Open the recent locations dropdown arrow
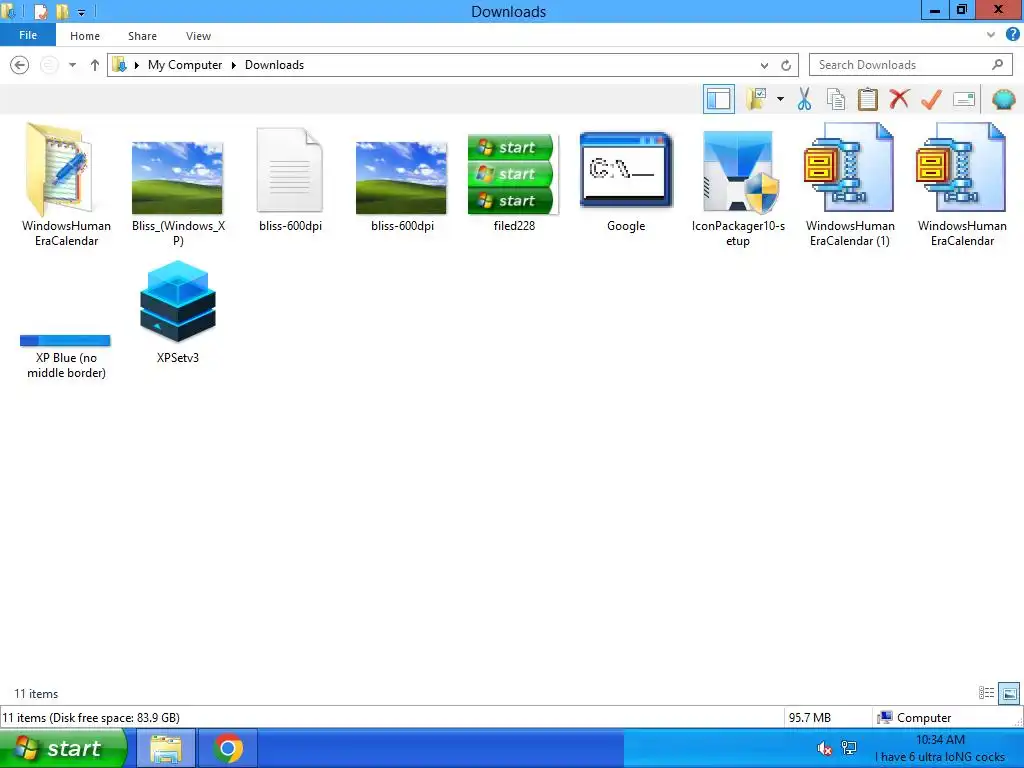 [72, 65]
